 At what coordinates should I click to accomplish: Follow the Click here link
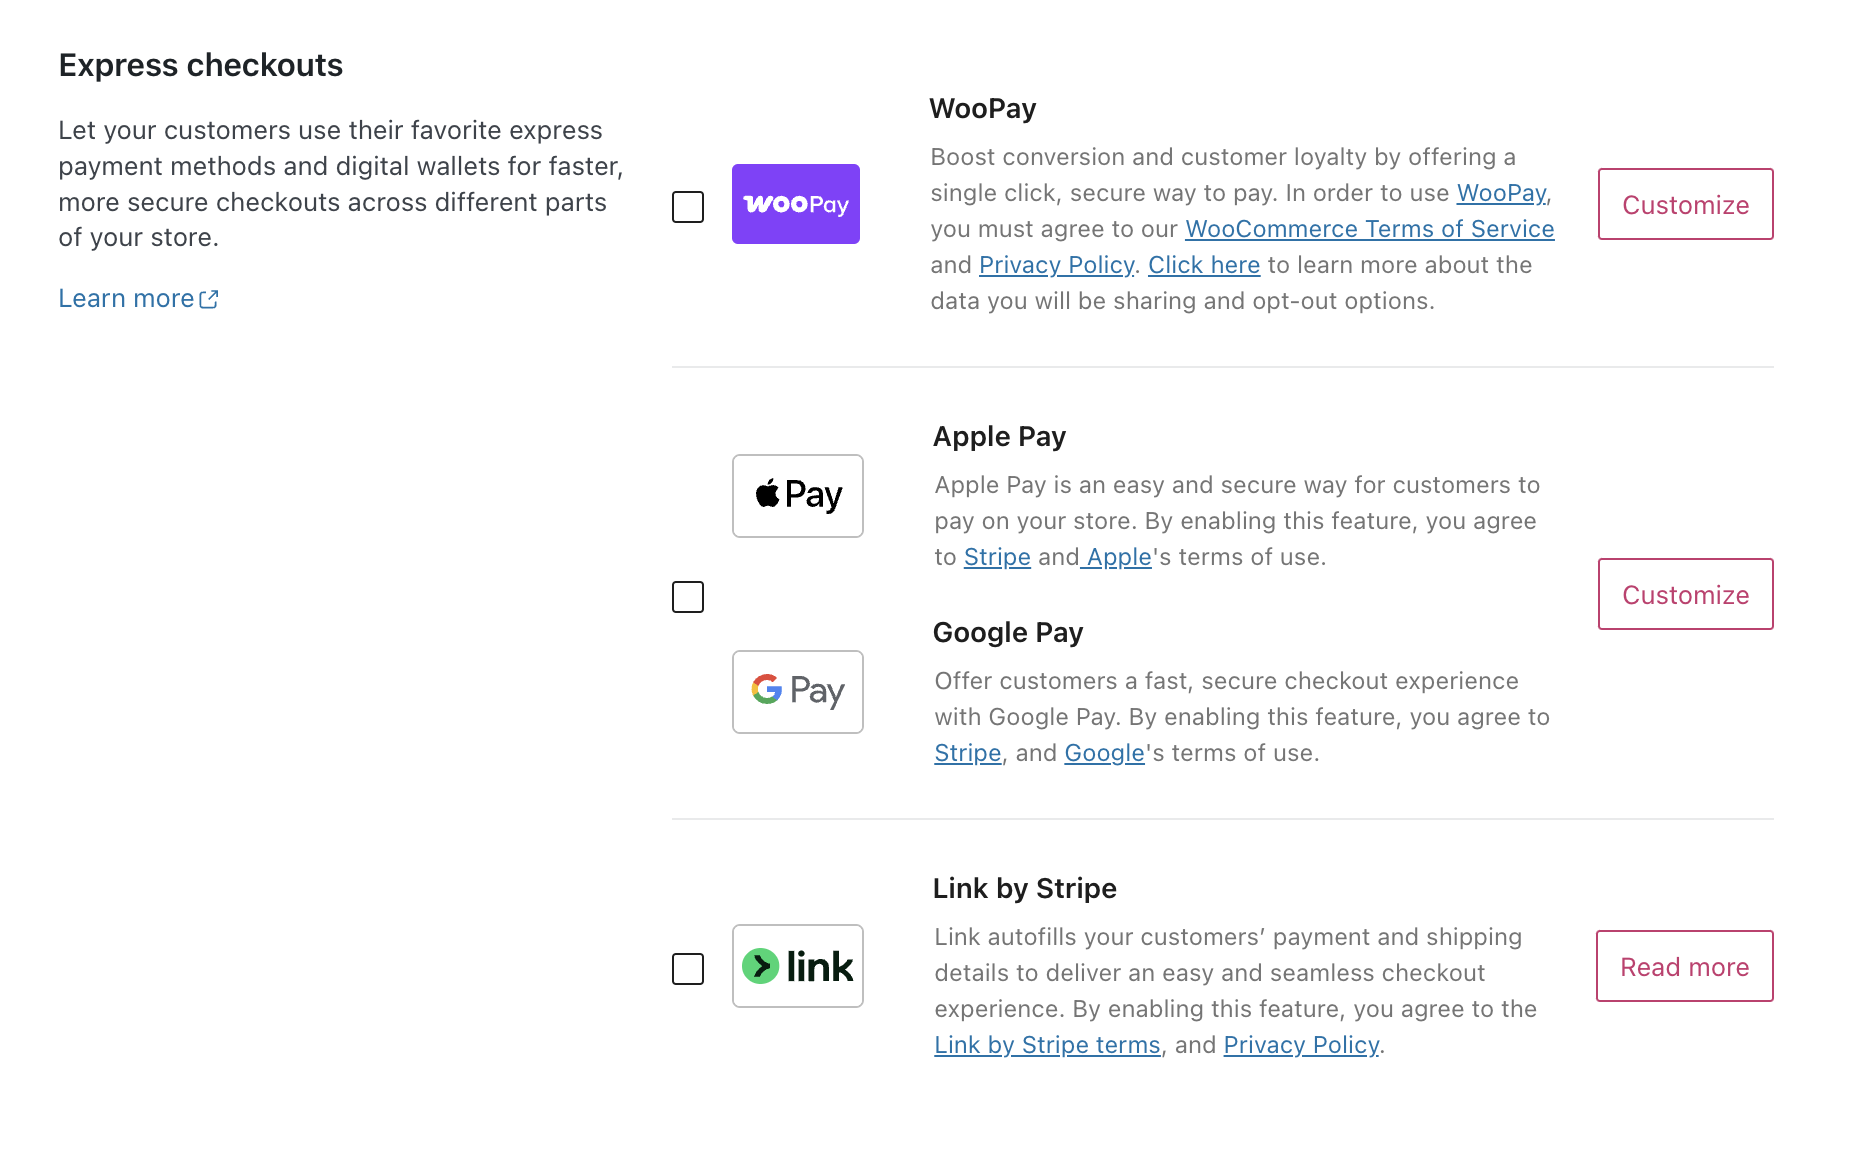coord(1204,265)
